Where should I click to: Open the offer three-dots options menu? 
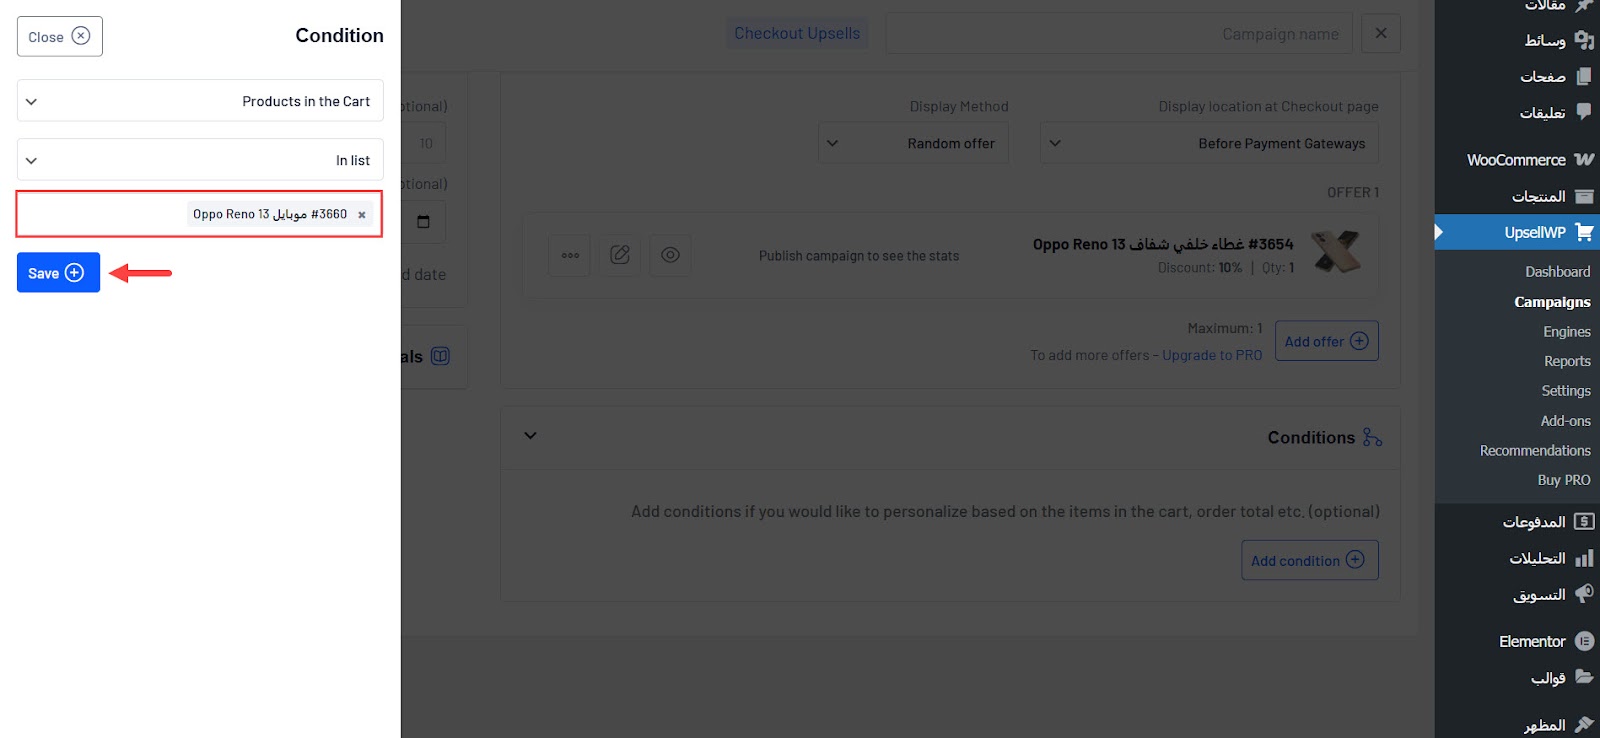click(x=570, y=255)
